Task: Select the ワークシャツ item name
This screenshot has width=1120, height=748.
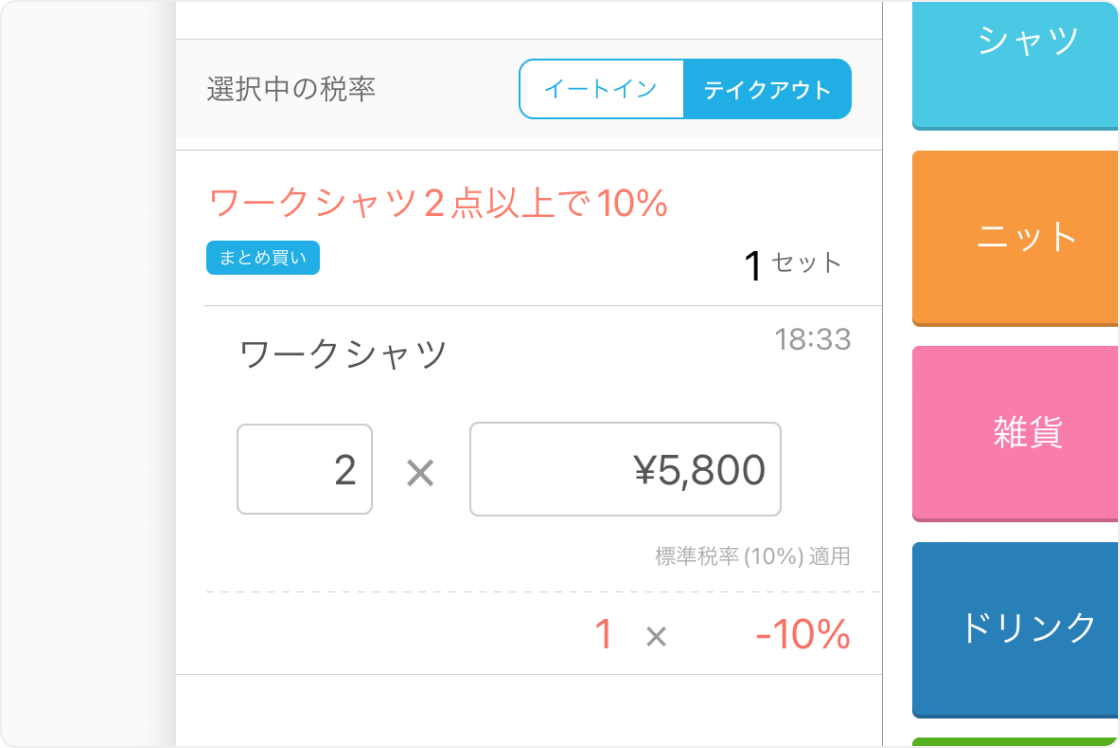Action: point(343,354)
